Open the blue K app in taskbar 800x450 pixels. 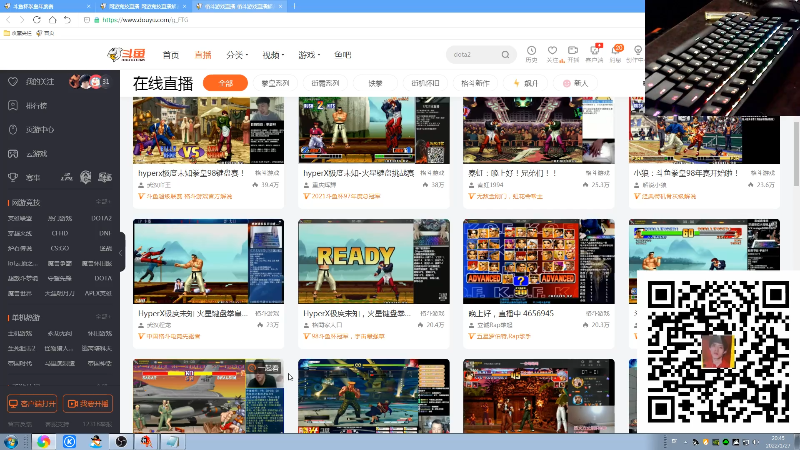point(69,442)
